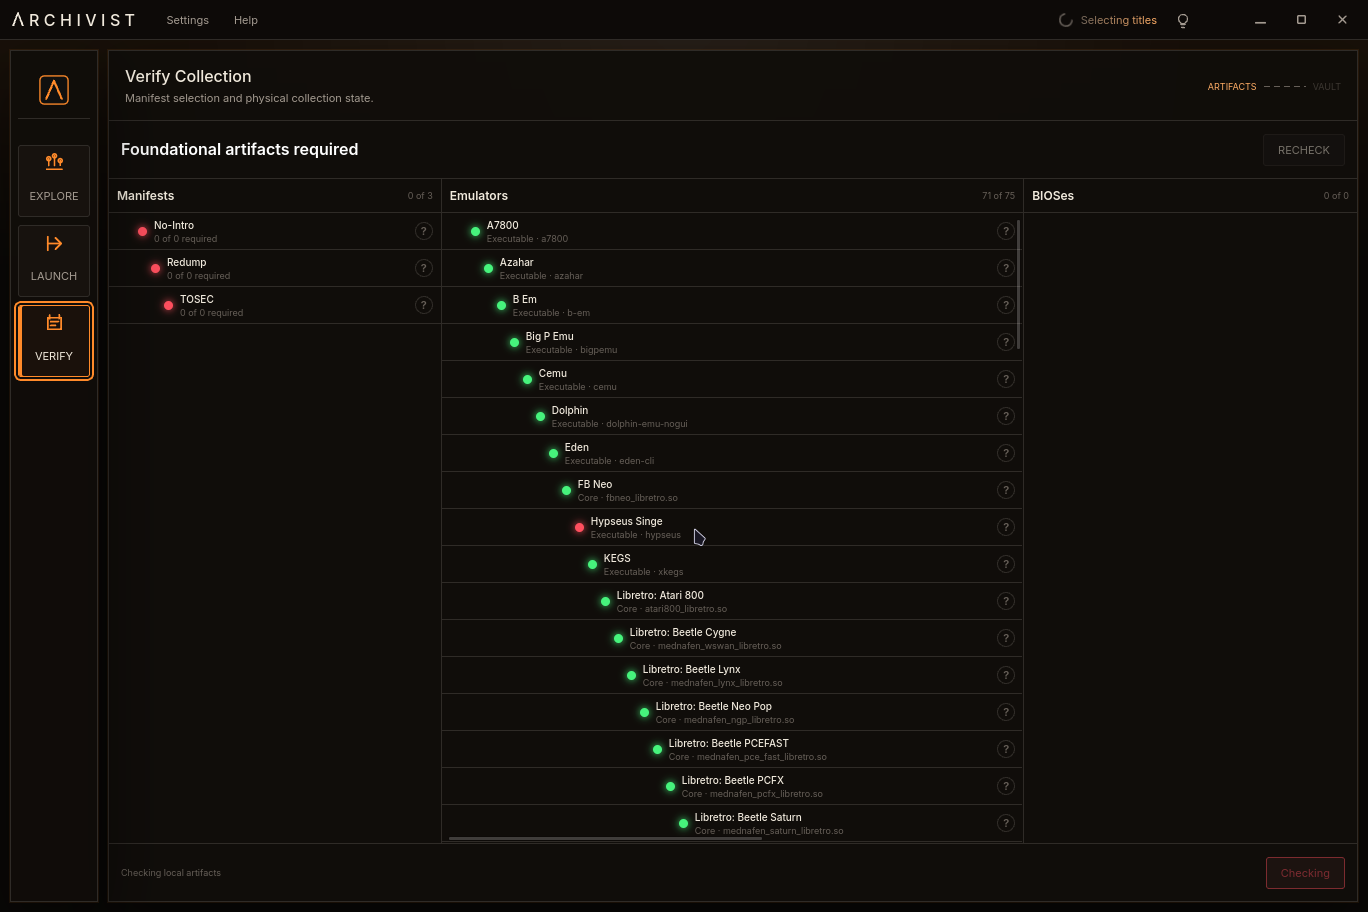This screenshot has height=912, width=1368.
Task: Open help for Libretro: Beetle Saturn
Action: click(x=1006, y=823)
